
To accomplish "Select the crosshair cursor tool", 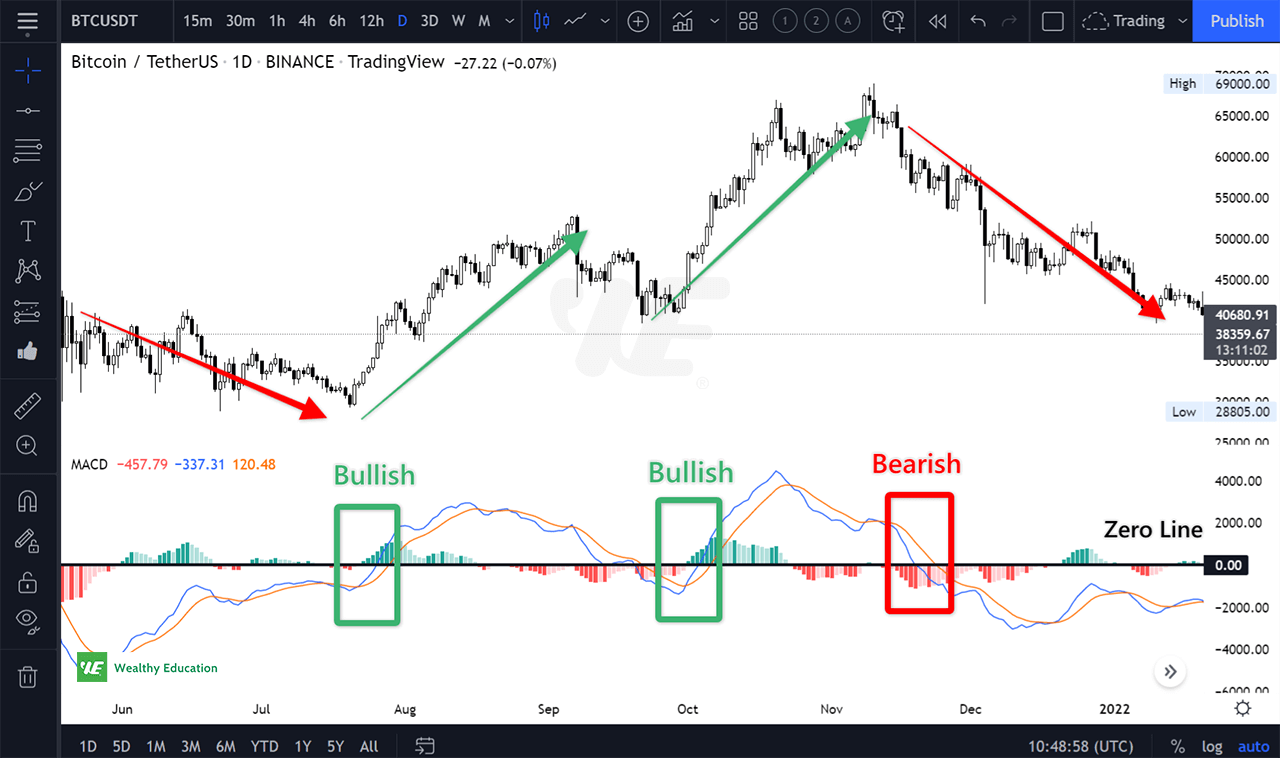I will (x=28, y=69).
